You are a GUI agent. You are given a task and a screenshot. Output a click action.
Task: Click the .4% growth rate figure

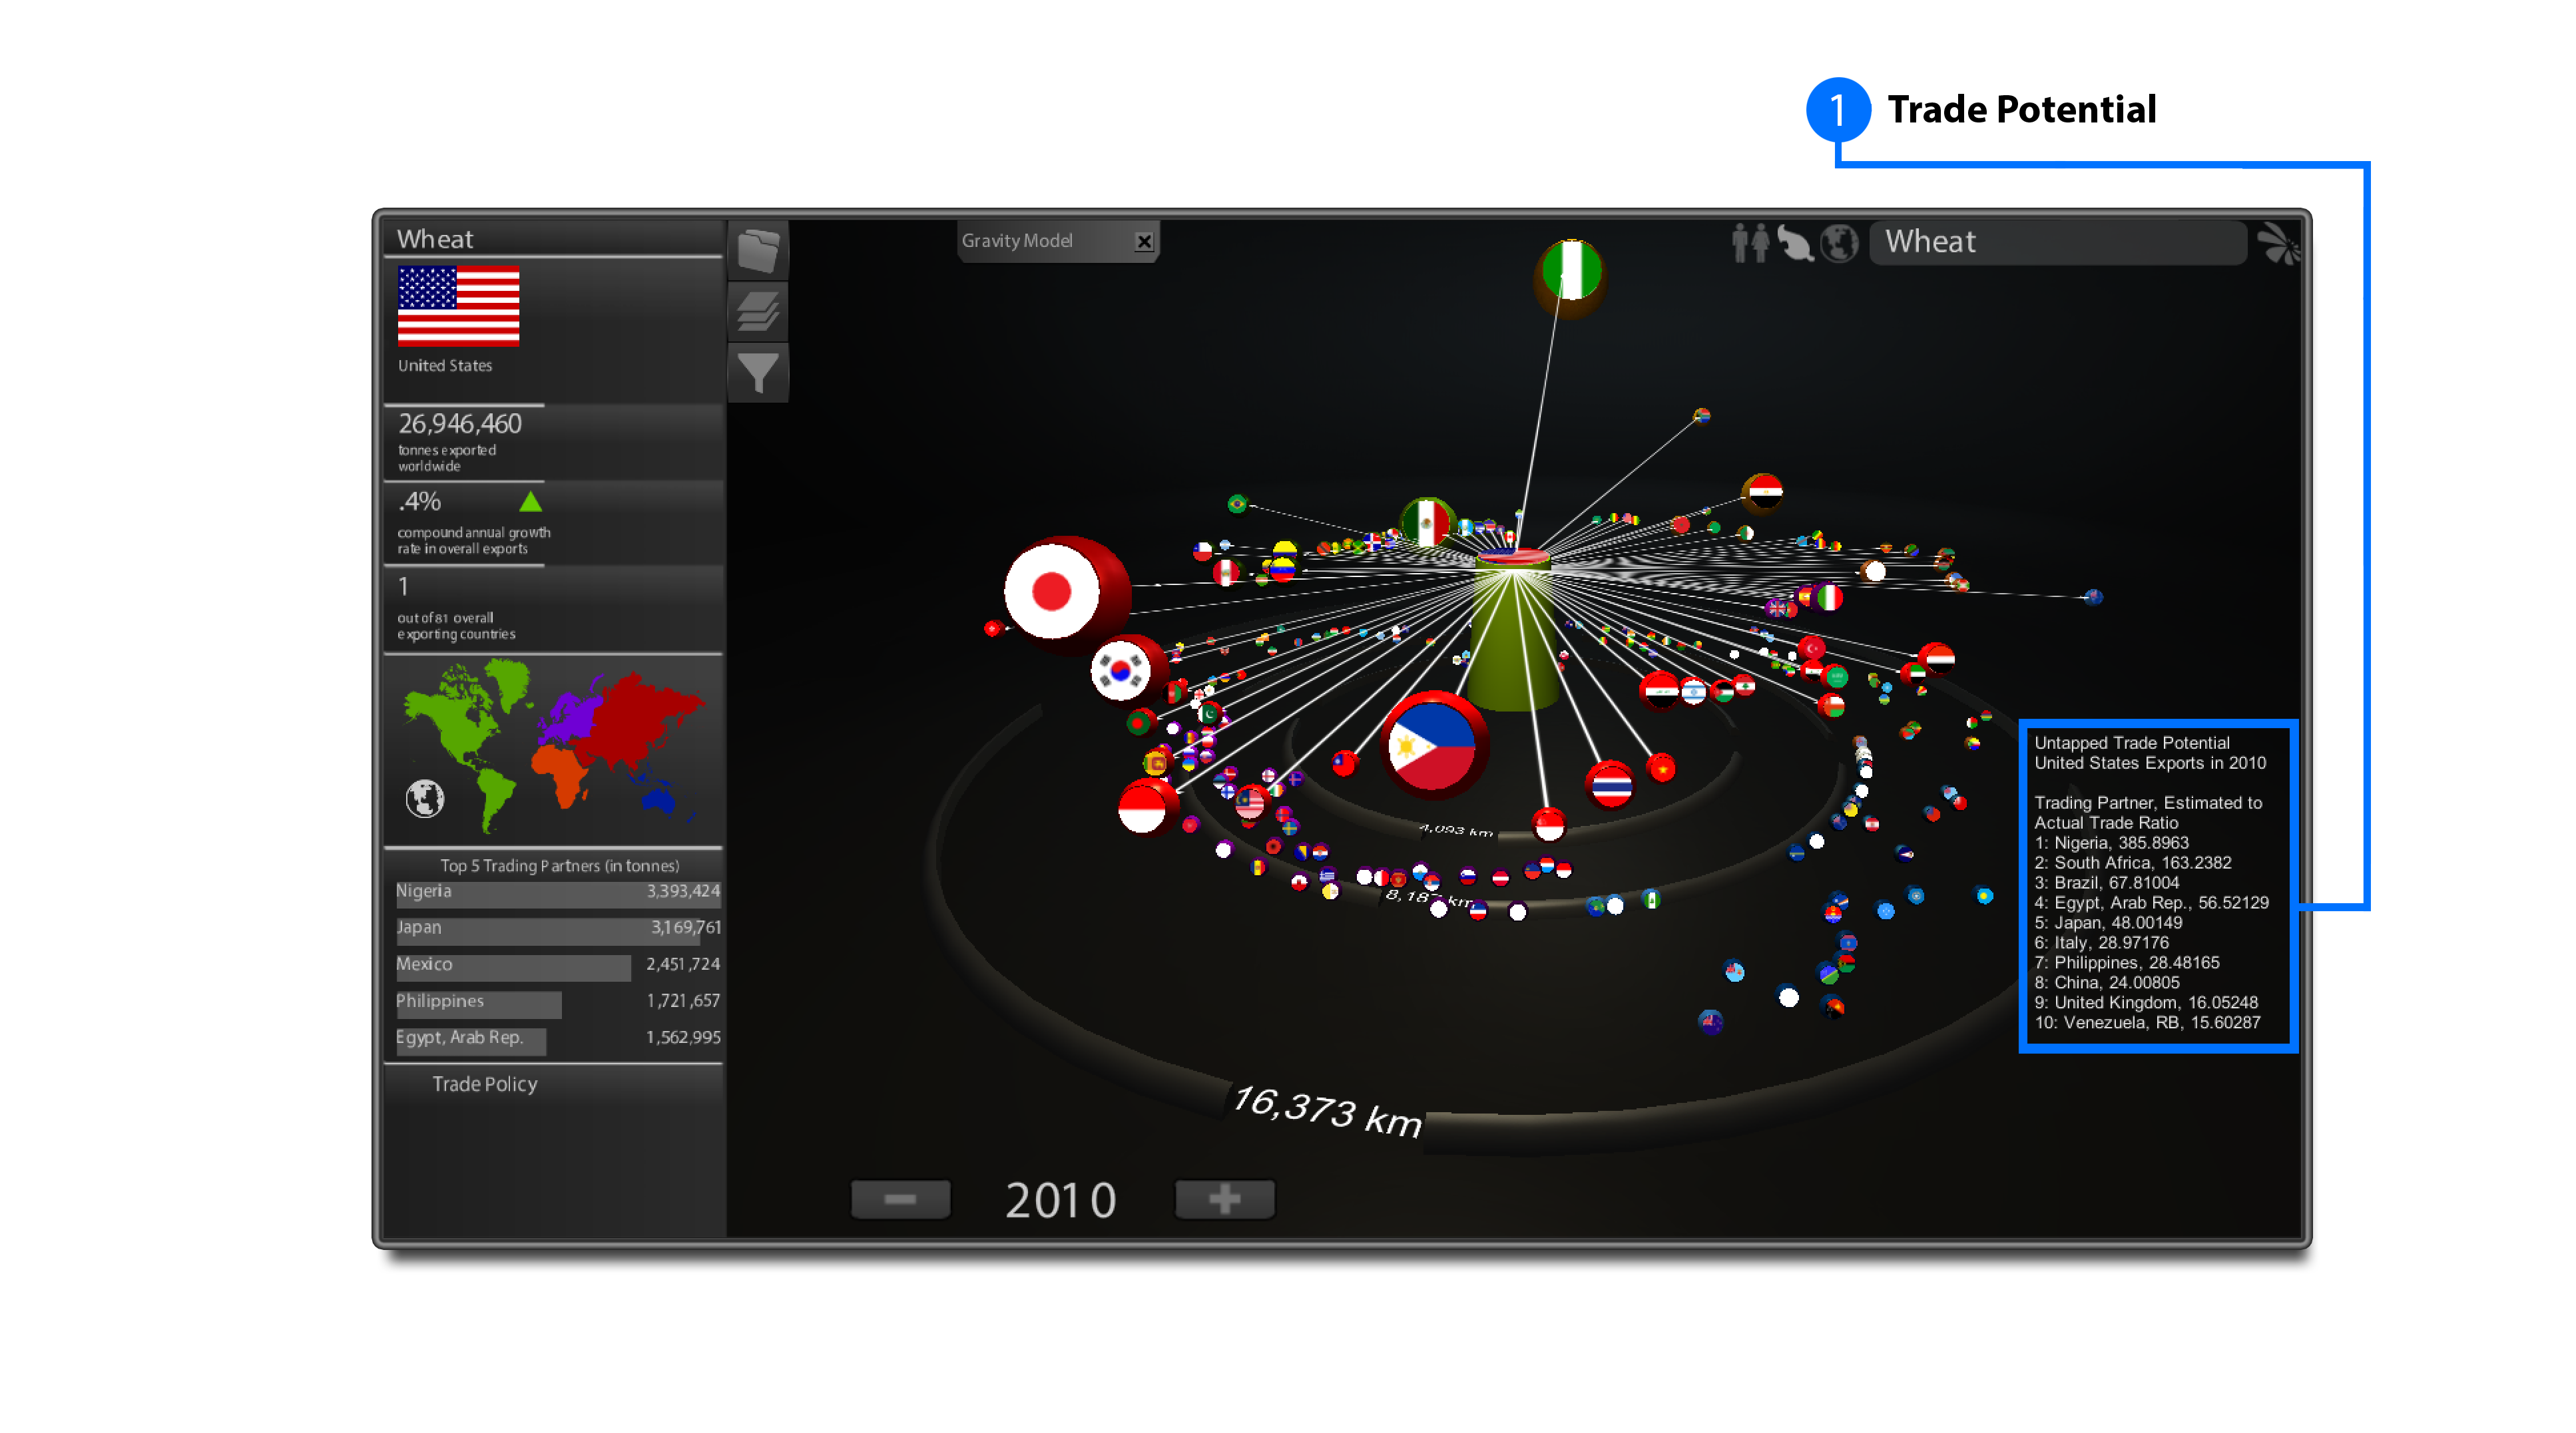[x=419, y=501]
